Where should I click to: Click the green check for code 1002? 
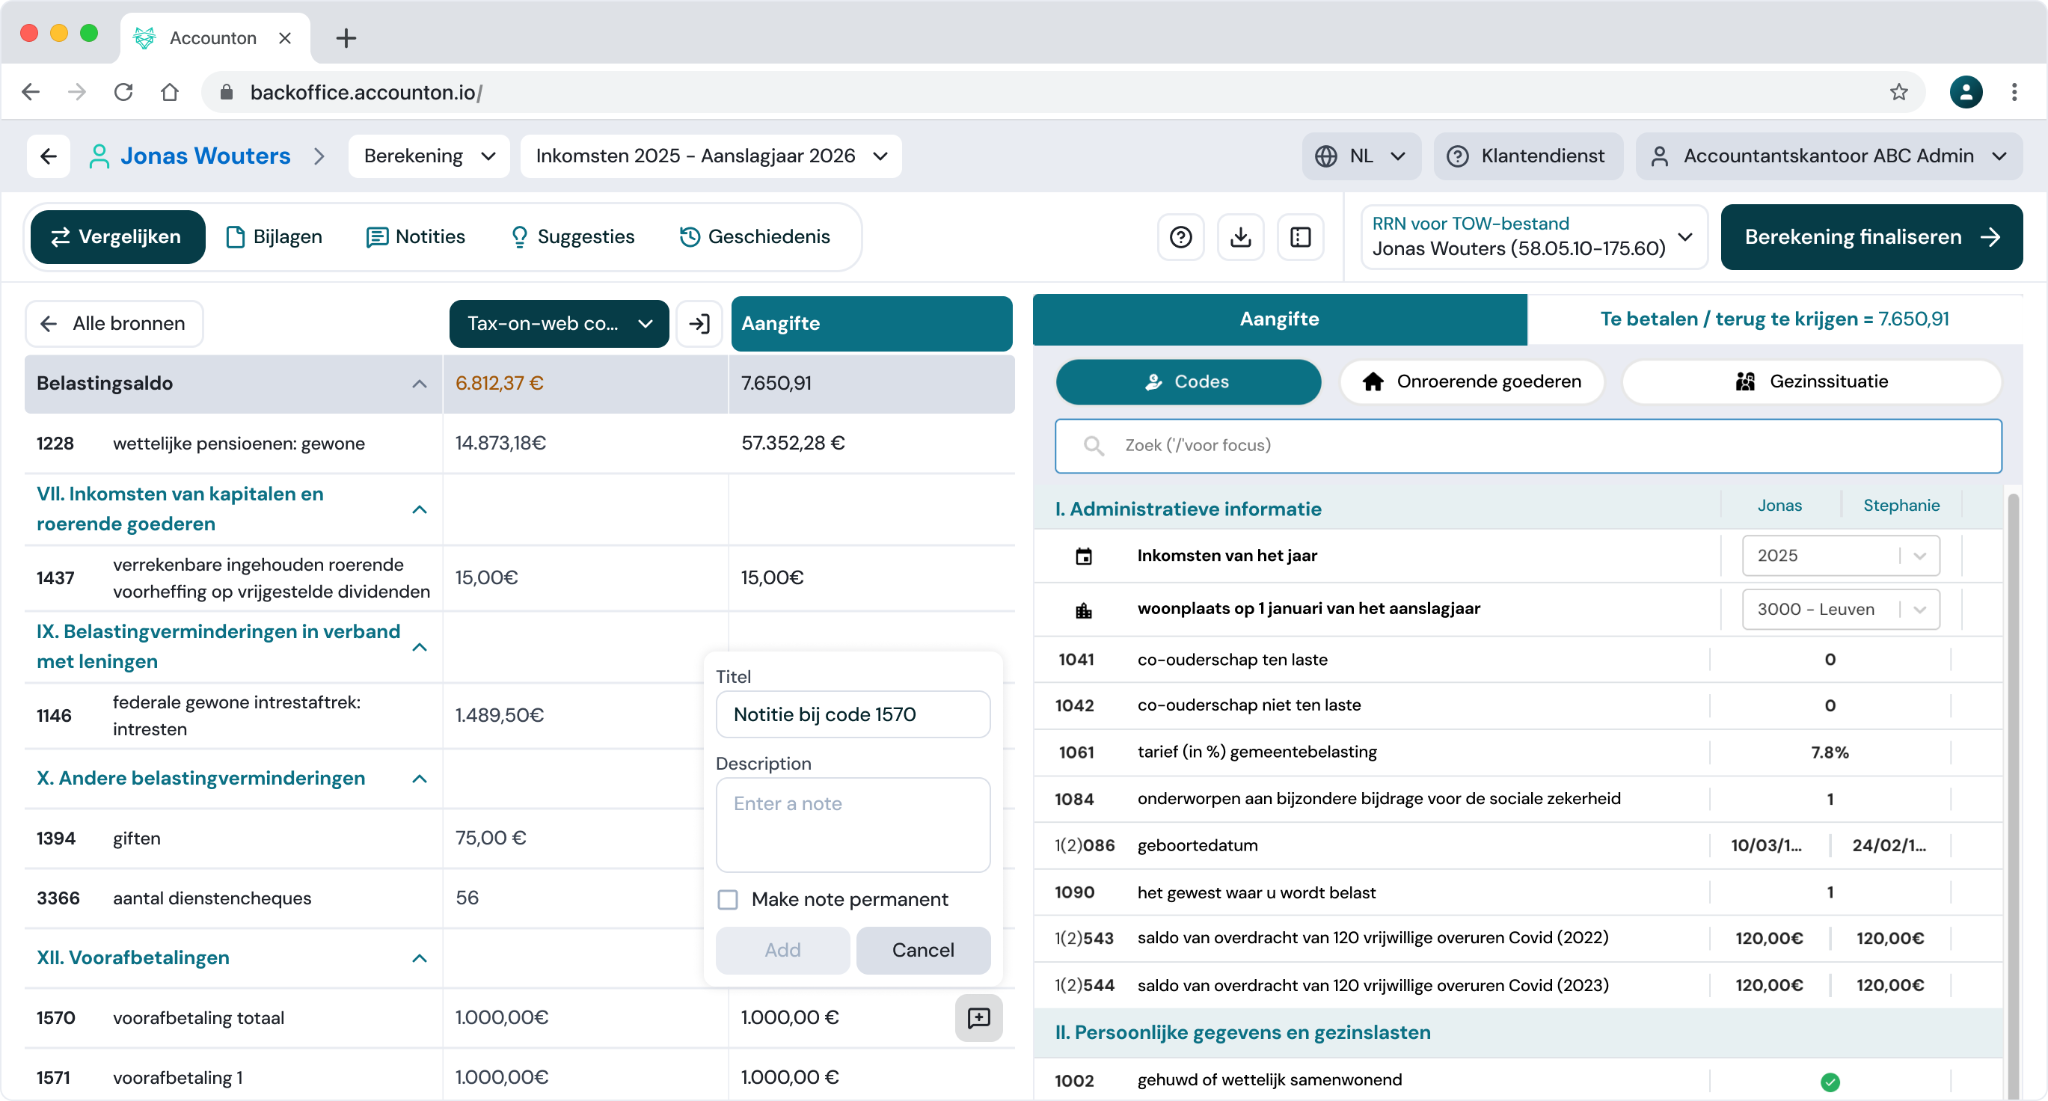(1830, 1081)
